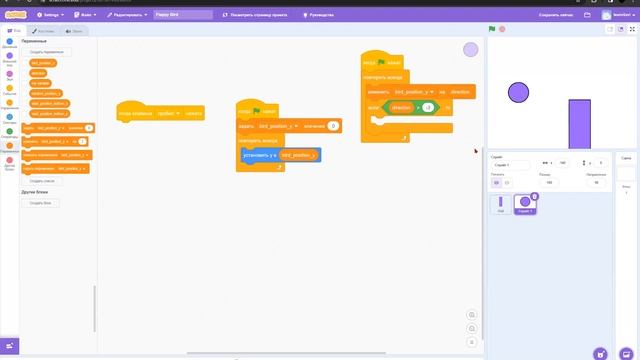Viewport: 640px width, 360px height.
Task: Hide the sprite from stage
Action: click(x=507, y=183)
